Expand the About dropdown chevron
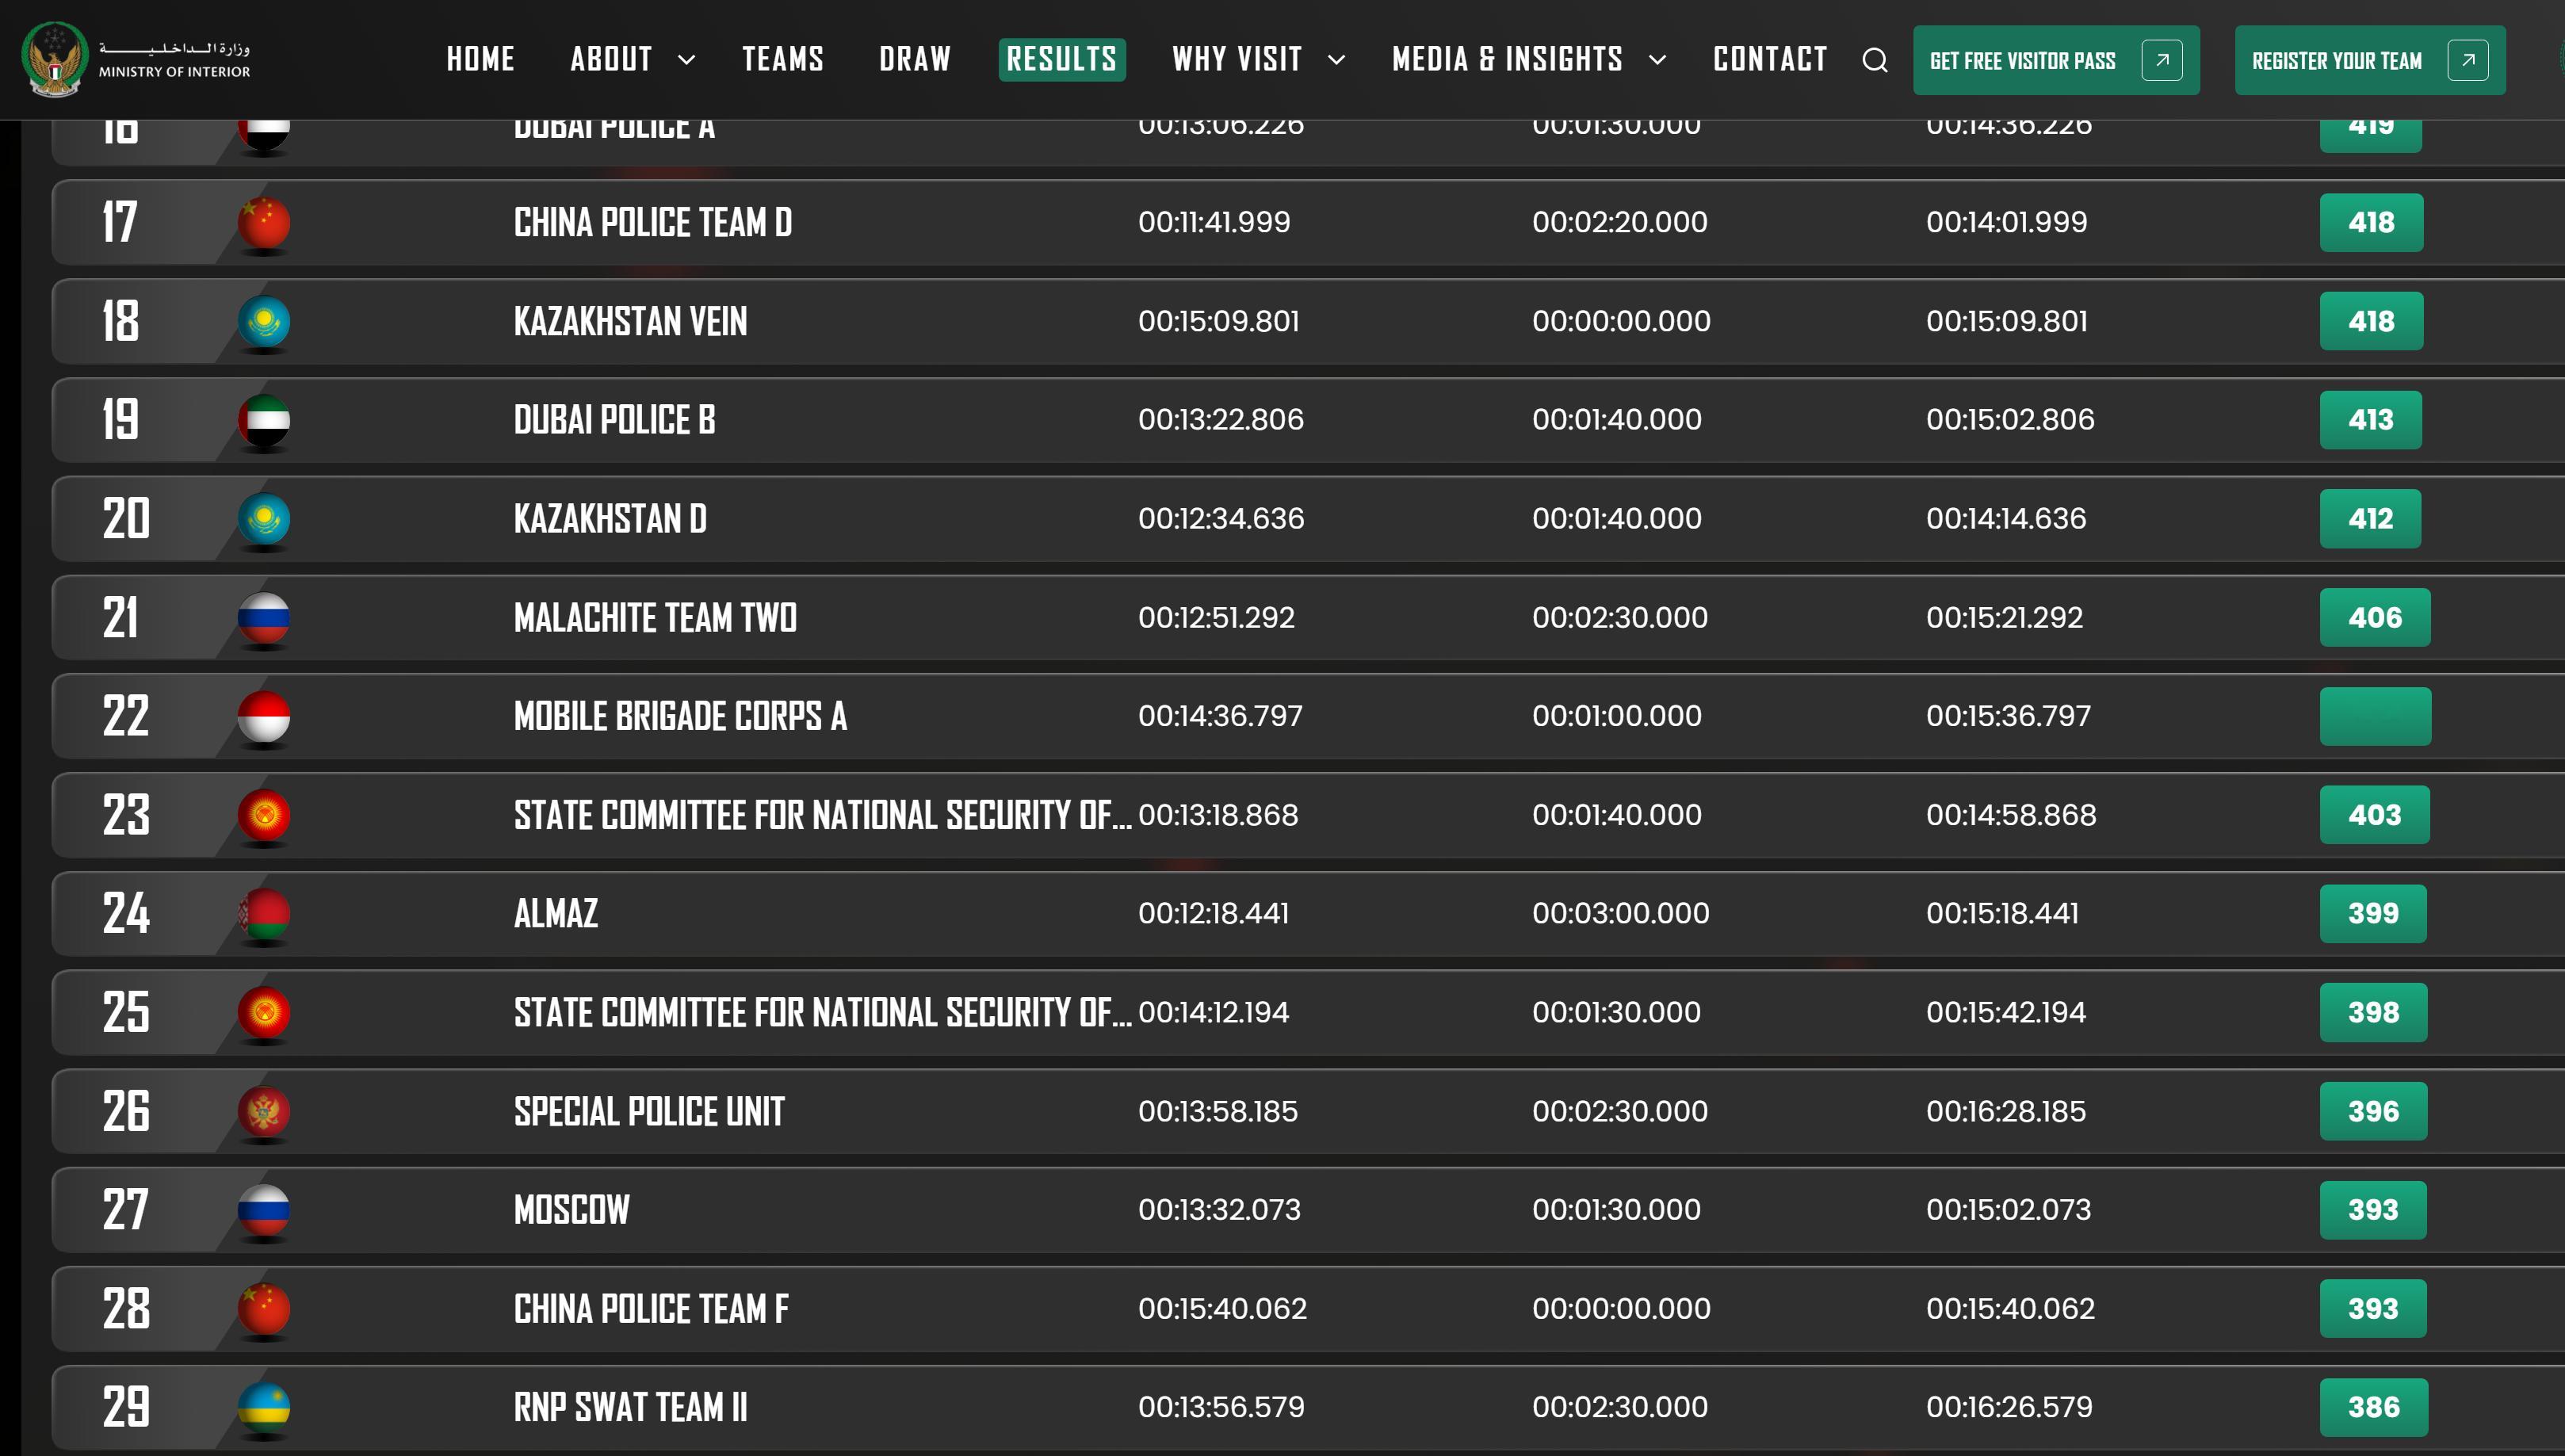2565x1456 pixels. click(x=686, y=60)
